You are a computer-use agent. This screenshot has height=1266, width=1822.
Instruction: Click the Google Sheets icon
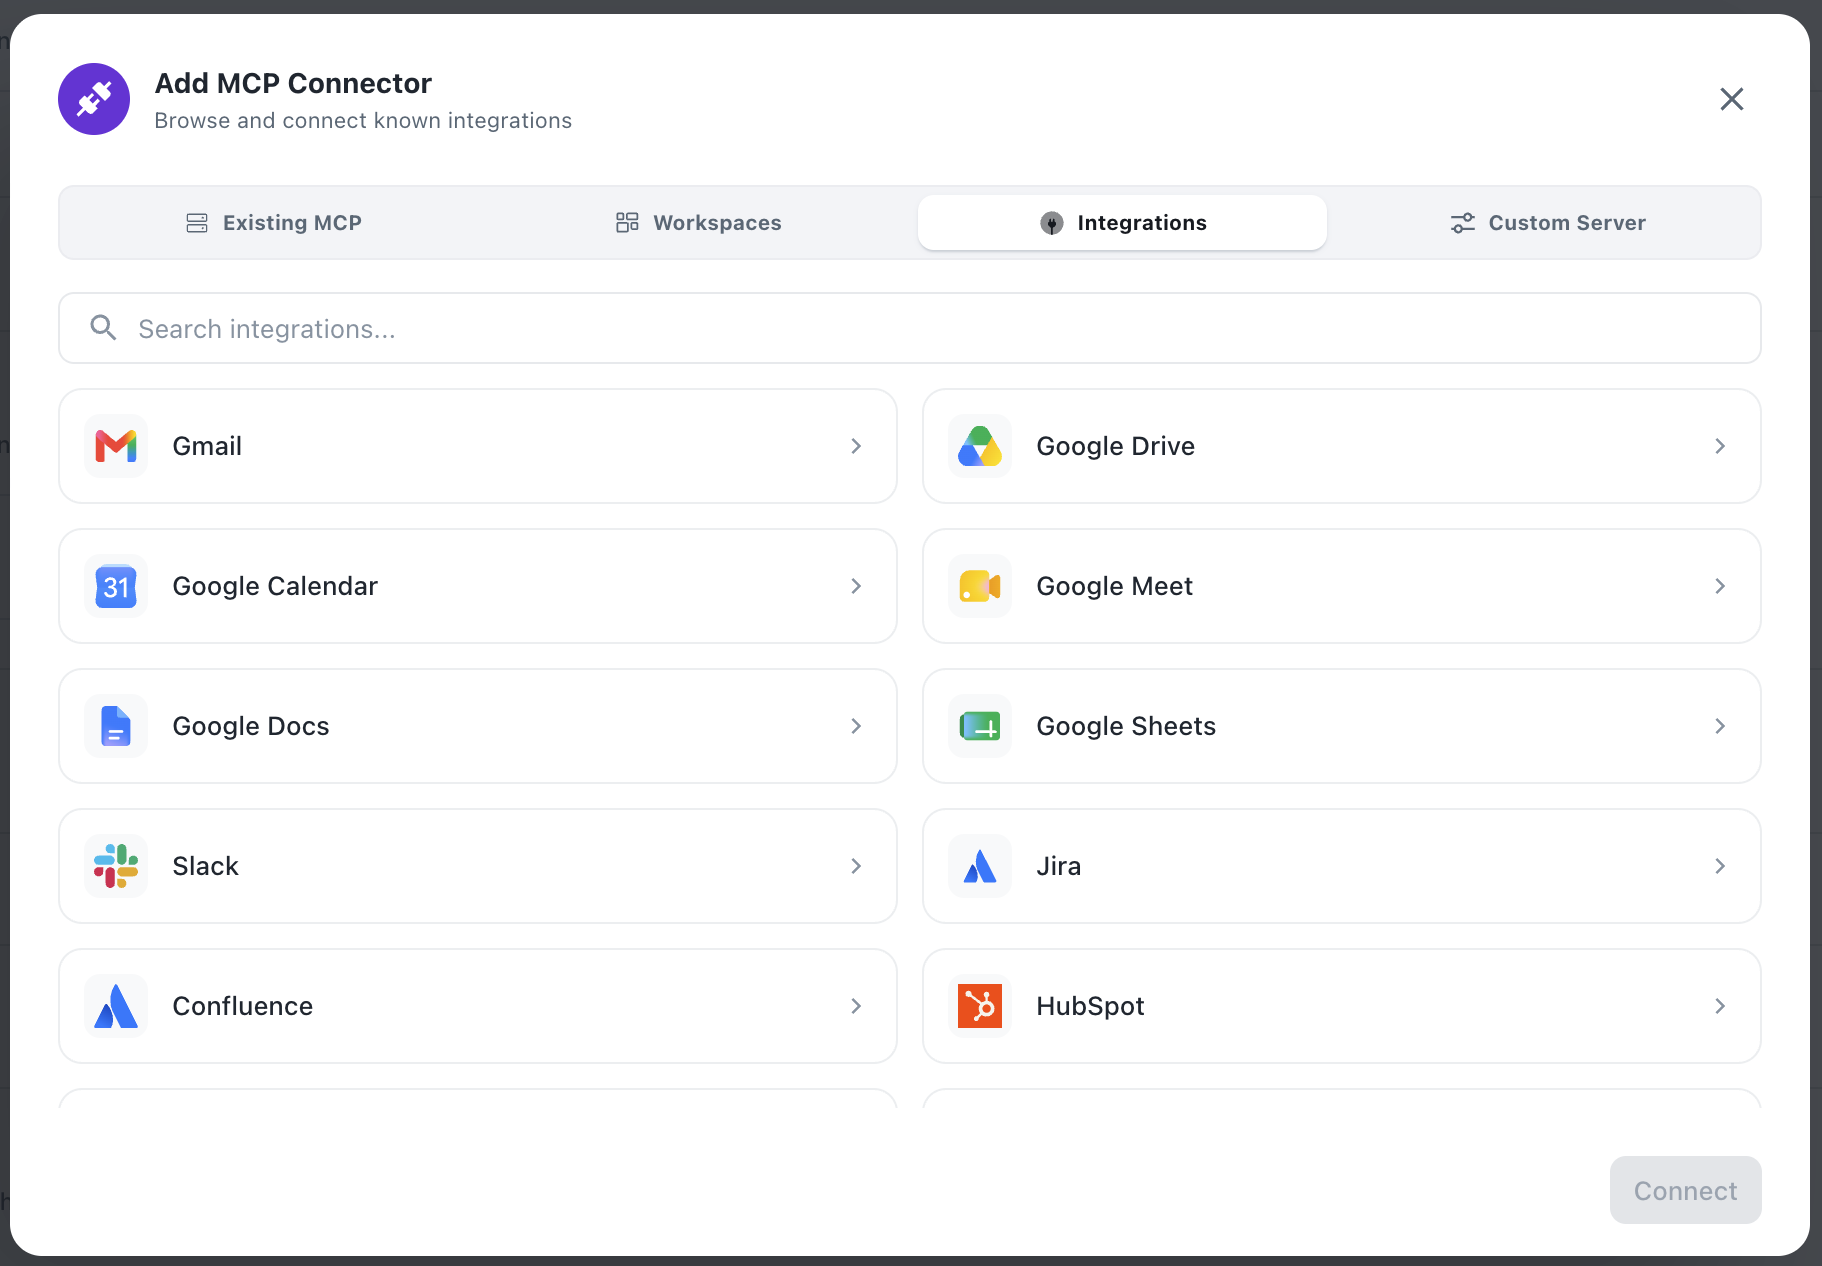(x=980, y=726)
